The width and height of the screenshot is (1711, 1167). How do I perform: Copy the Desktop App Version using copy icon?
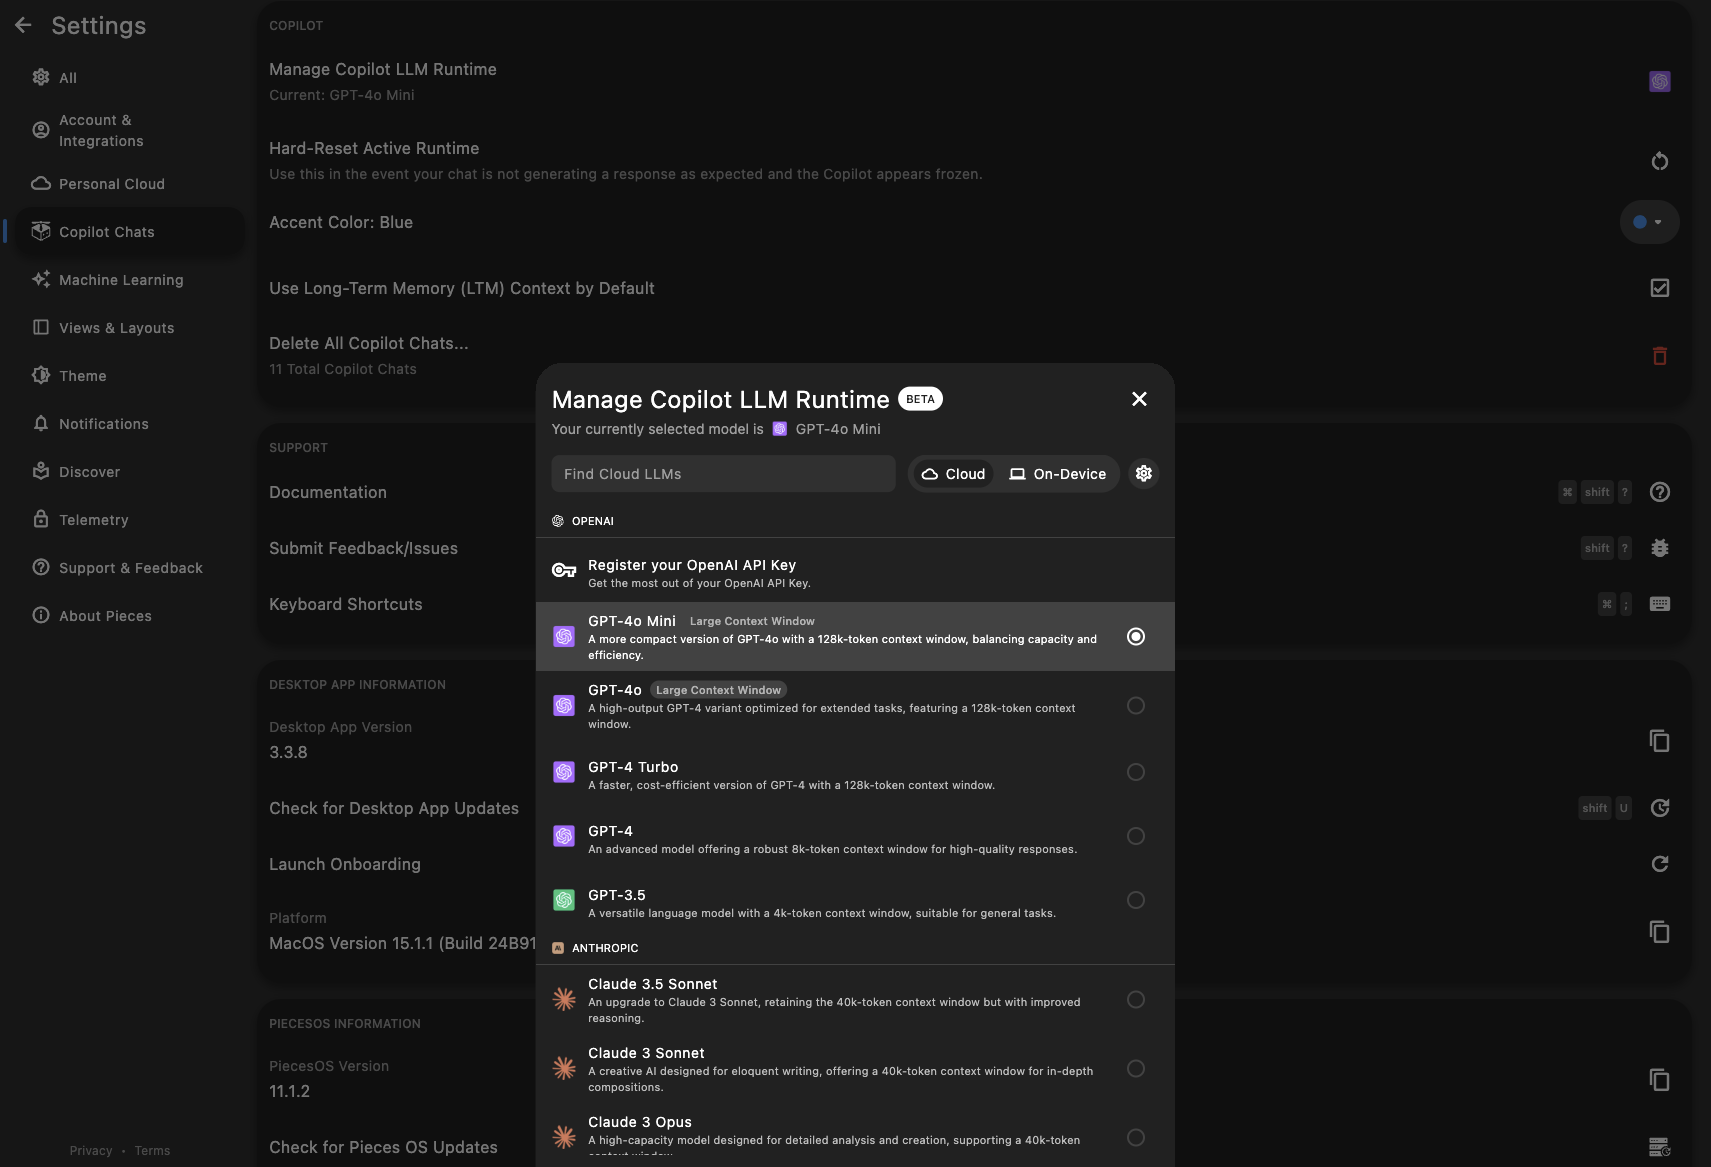tap(1659, 740)
